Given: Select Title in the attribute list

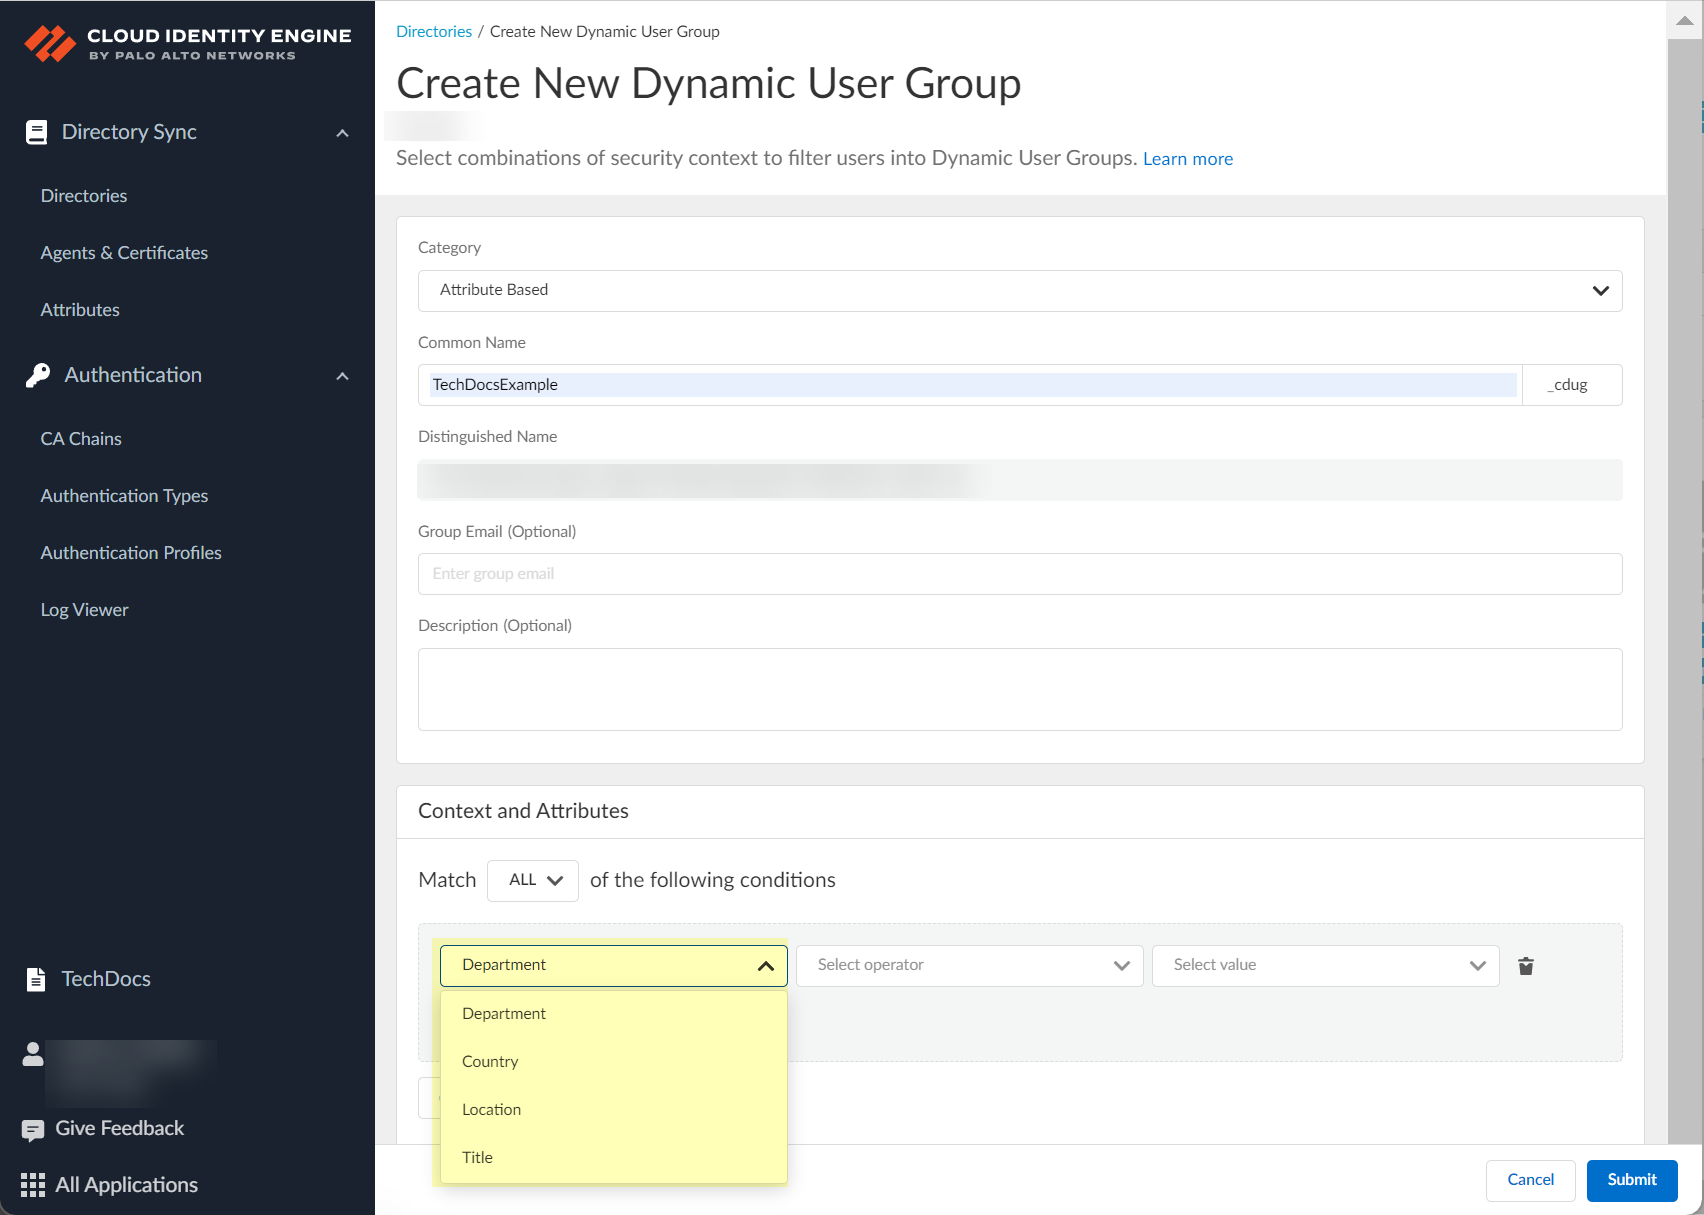Looking at the screenshot, I should coord(477,1158).
